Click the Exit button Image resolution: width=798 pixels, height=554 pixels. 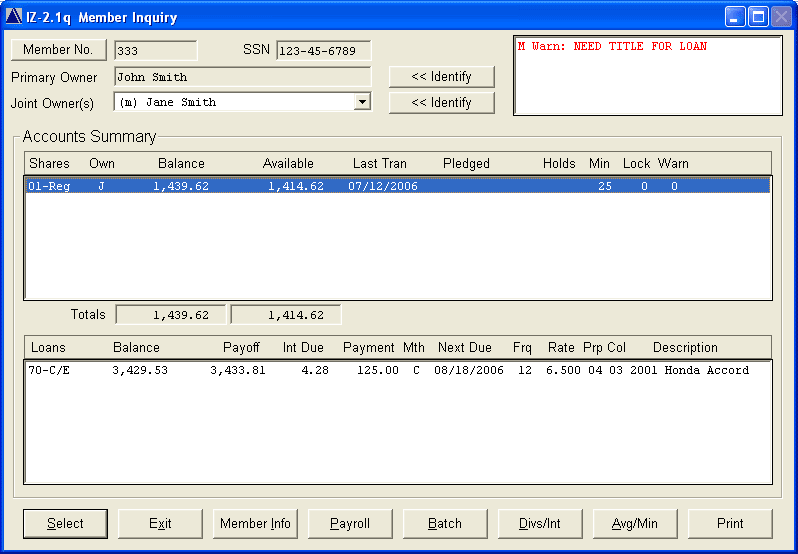point(160,523)
